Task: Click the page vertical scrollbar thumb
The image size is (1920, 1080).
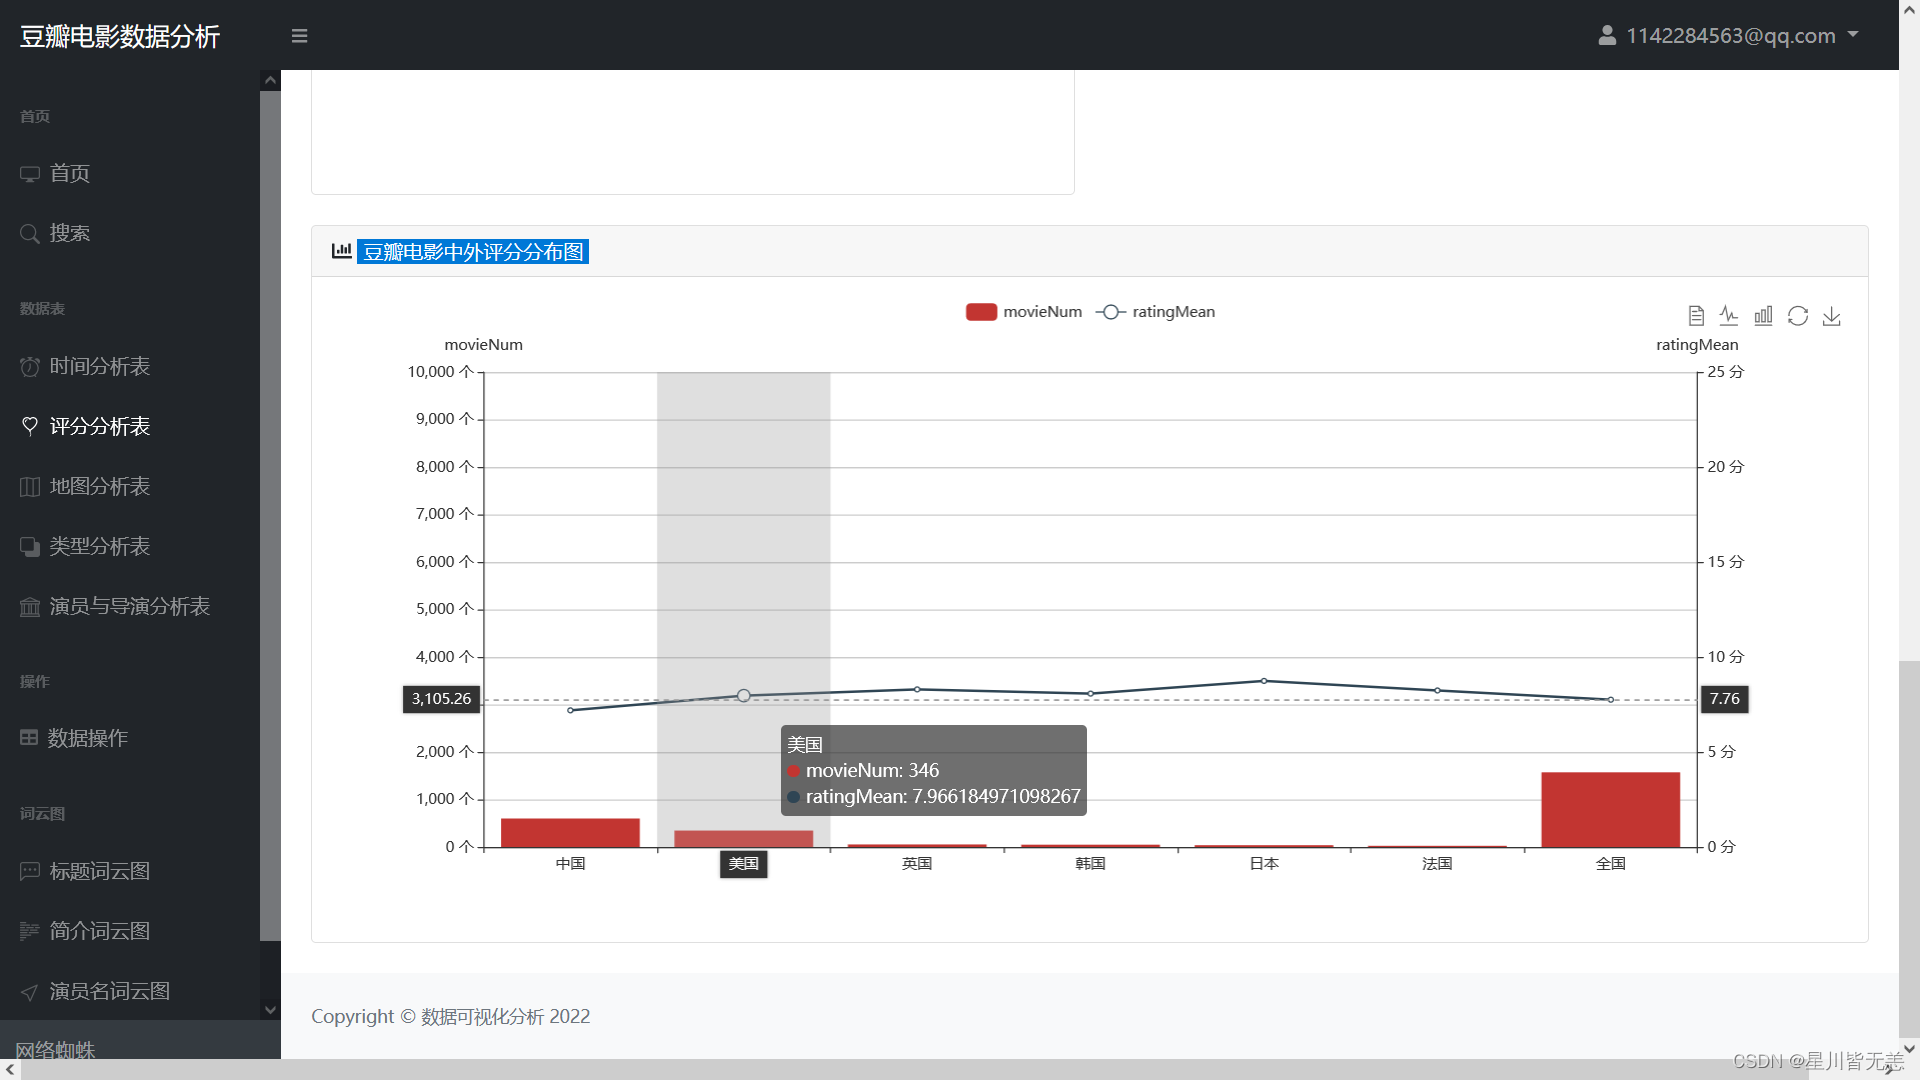Action: 1909,850
